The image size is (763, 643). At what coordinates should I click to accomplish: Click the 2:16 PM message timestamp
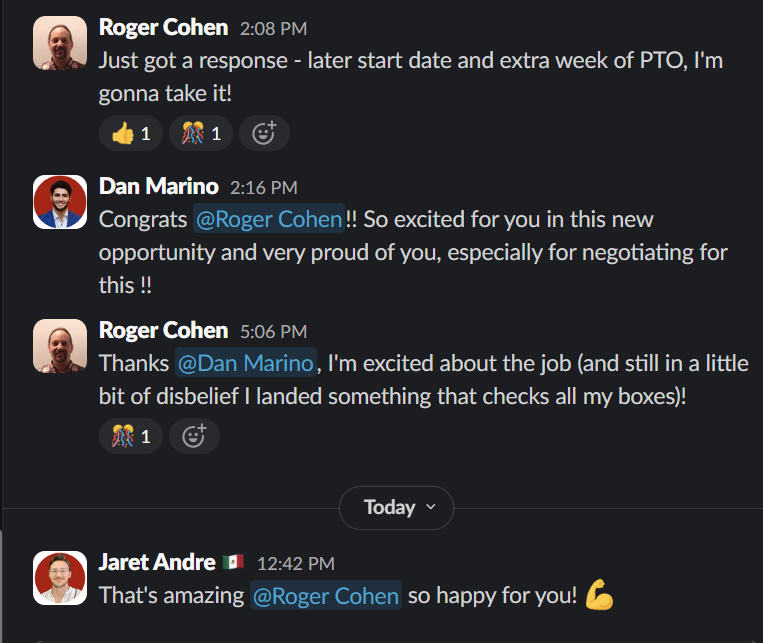264,188
